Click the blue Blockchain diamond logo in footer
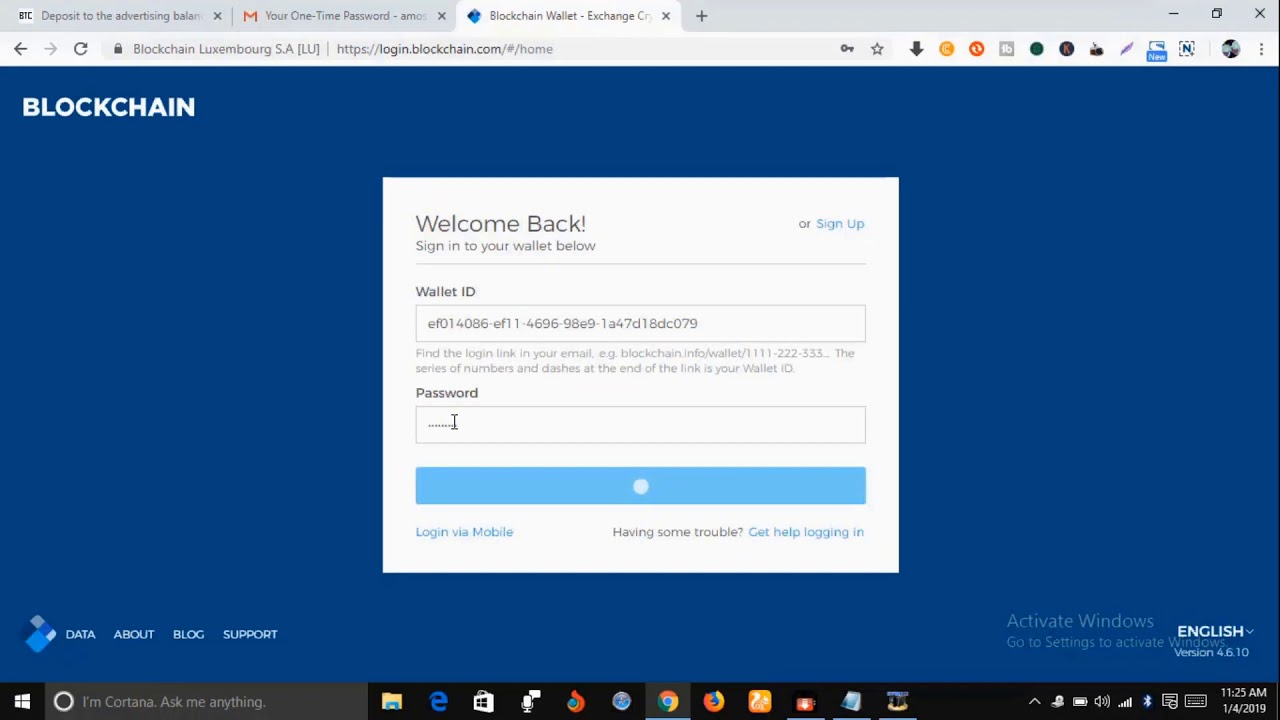This screenshot has width=1280, height=720. [40, 633]
